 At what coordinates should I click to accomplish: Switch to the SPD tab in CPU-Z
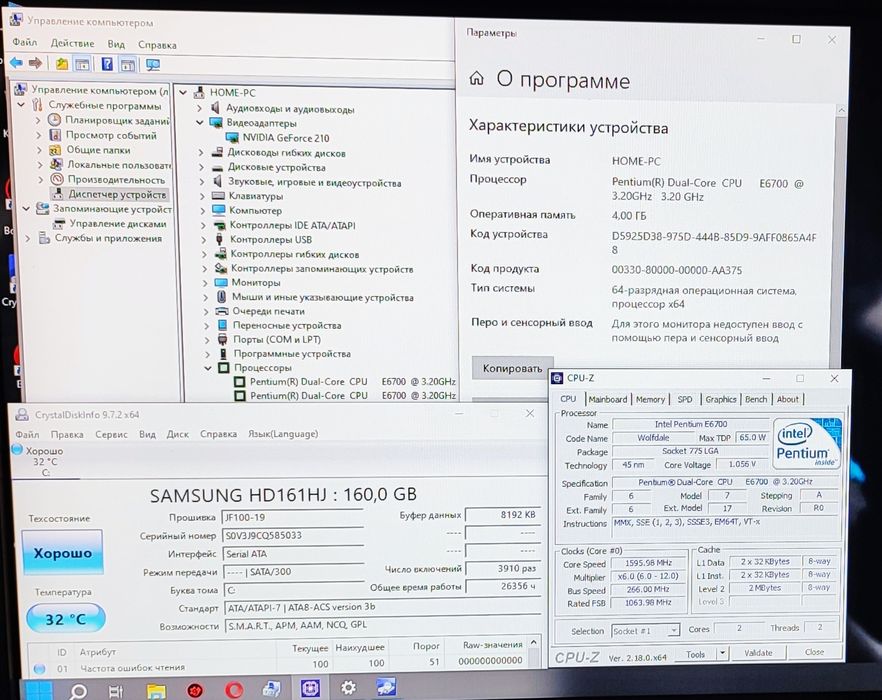pyautogui.click(x=685, y=399)
